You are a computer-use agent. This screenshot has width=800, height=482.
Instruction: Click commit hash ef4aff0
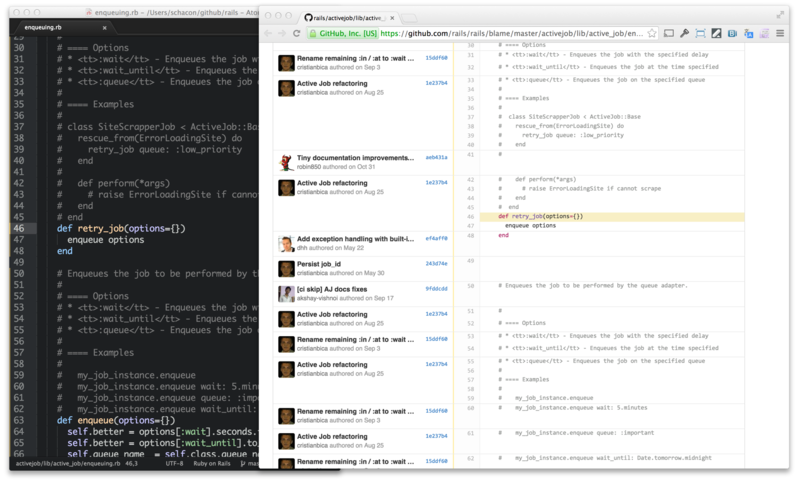point(436,239)
